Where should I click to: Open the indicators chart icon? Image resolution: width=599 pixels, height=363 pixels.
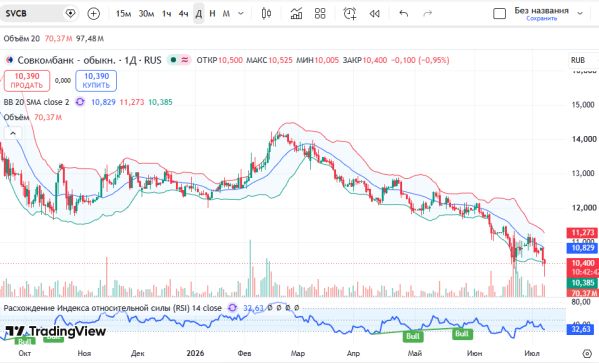pos(296,14)
